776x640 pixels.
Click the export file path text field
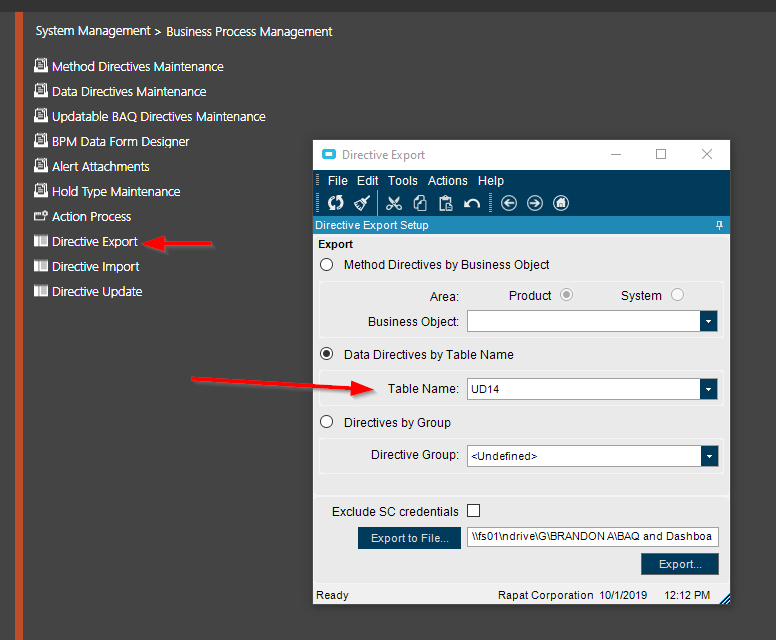[x=592, y=537]
